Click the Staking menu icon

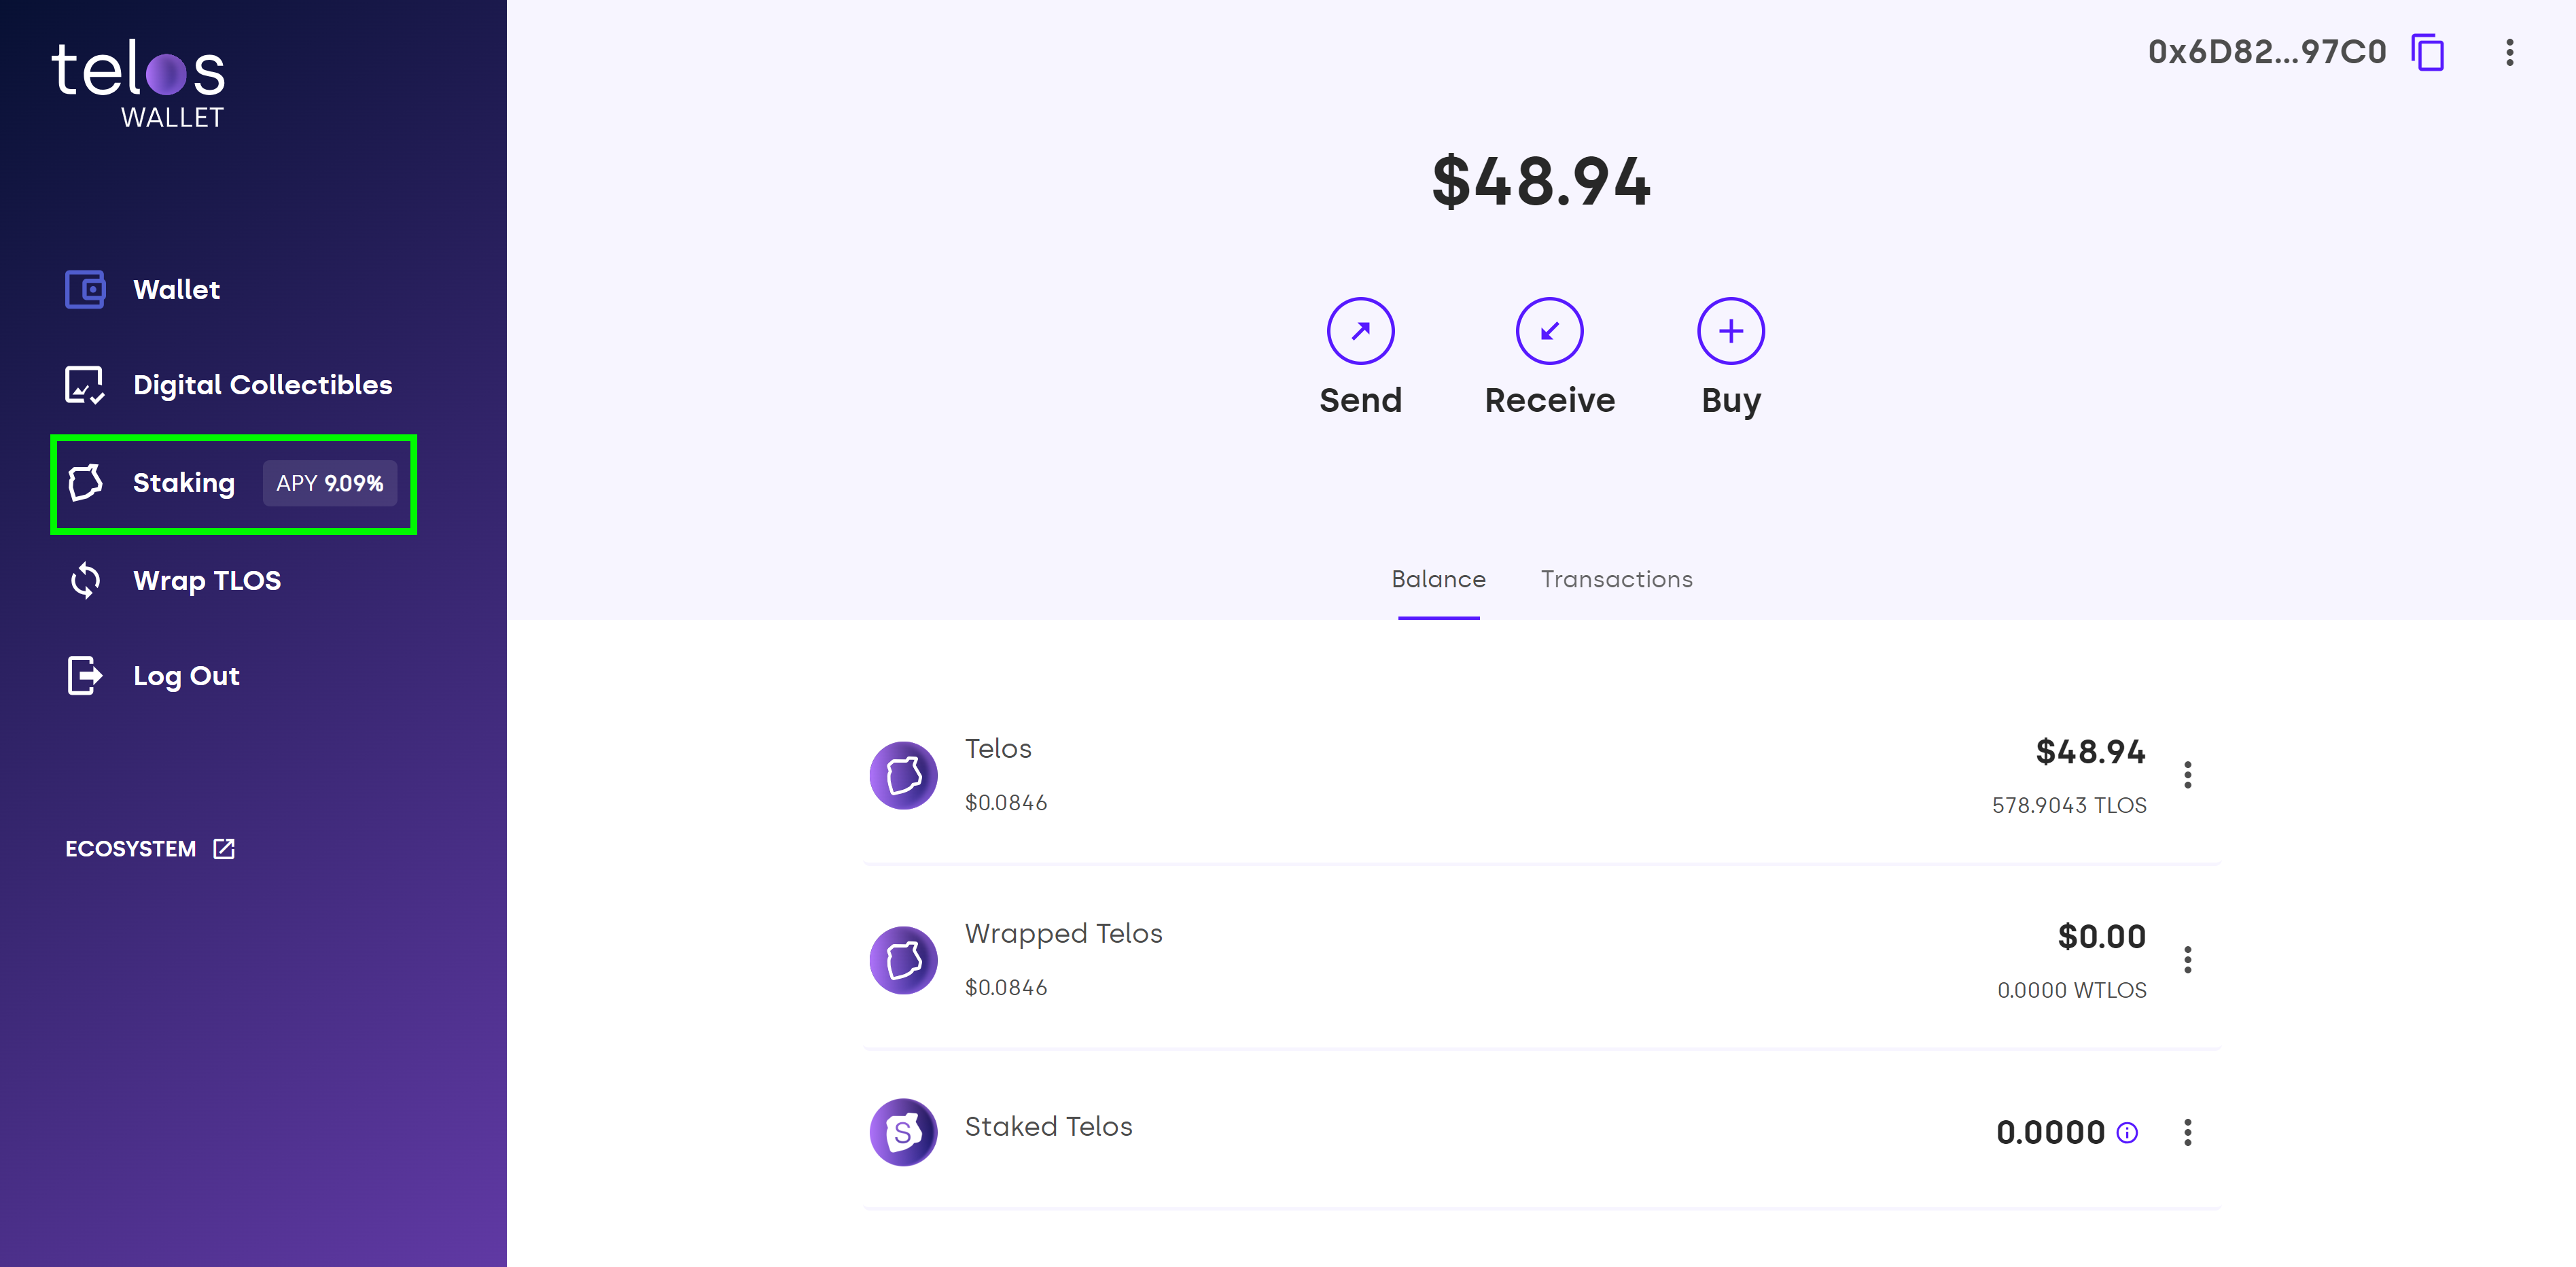point(86,483)
